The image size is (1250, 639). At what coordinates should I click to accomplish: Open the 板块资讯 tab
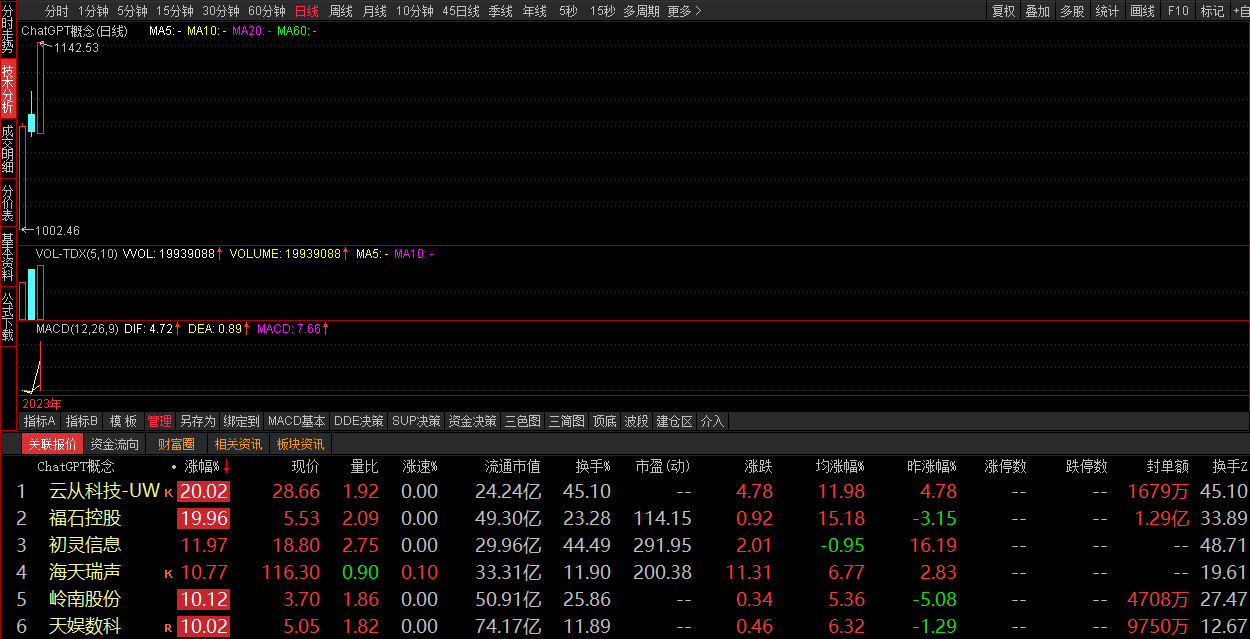tap(300, 444)
